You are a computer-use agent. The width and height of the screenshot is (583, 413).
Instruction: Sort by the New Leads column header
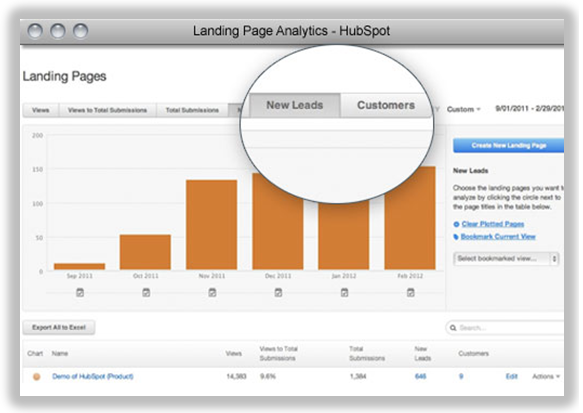coord(423,354)
